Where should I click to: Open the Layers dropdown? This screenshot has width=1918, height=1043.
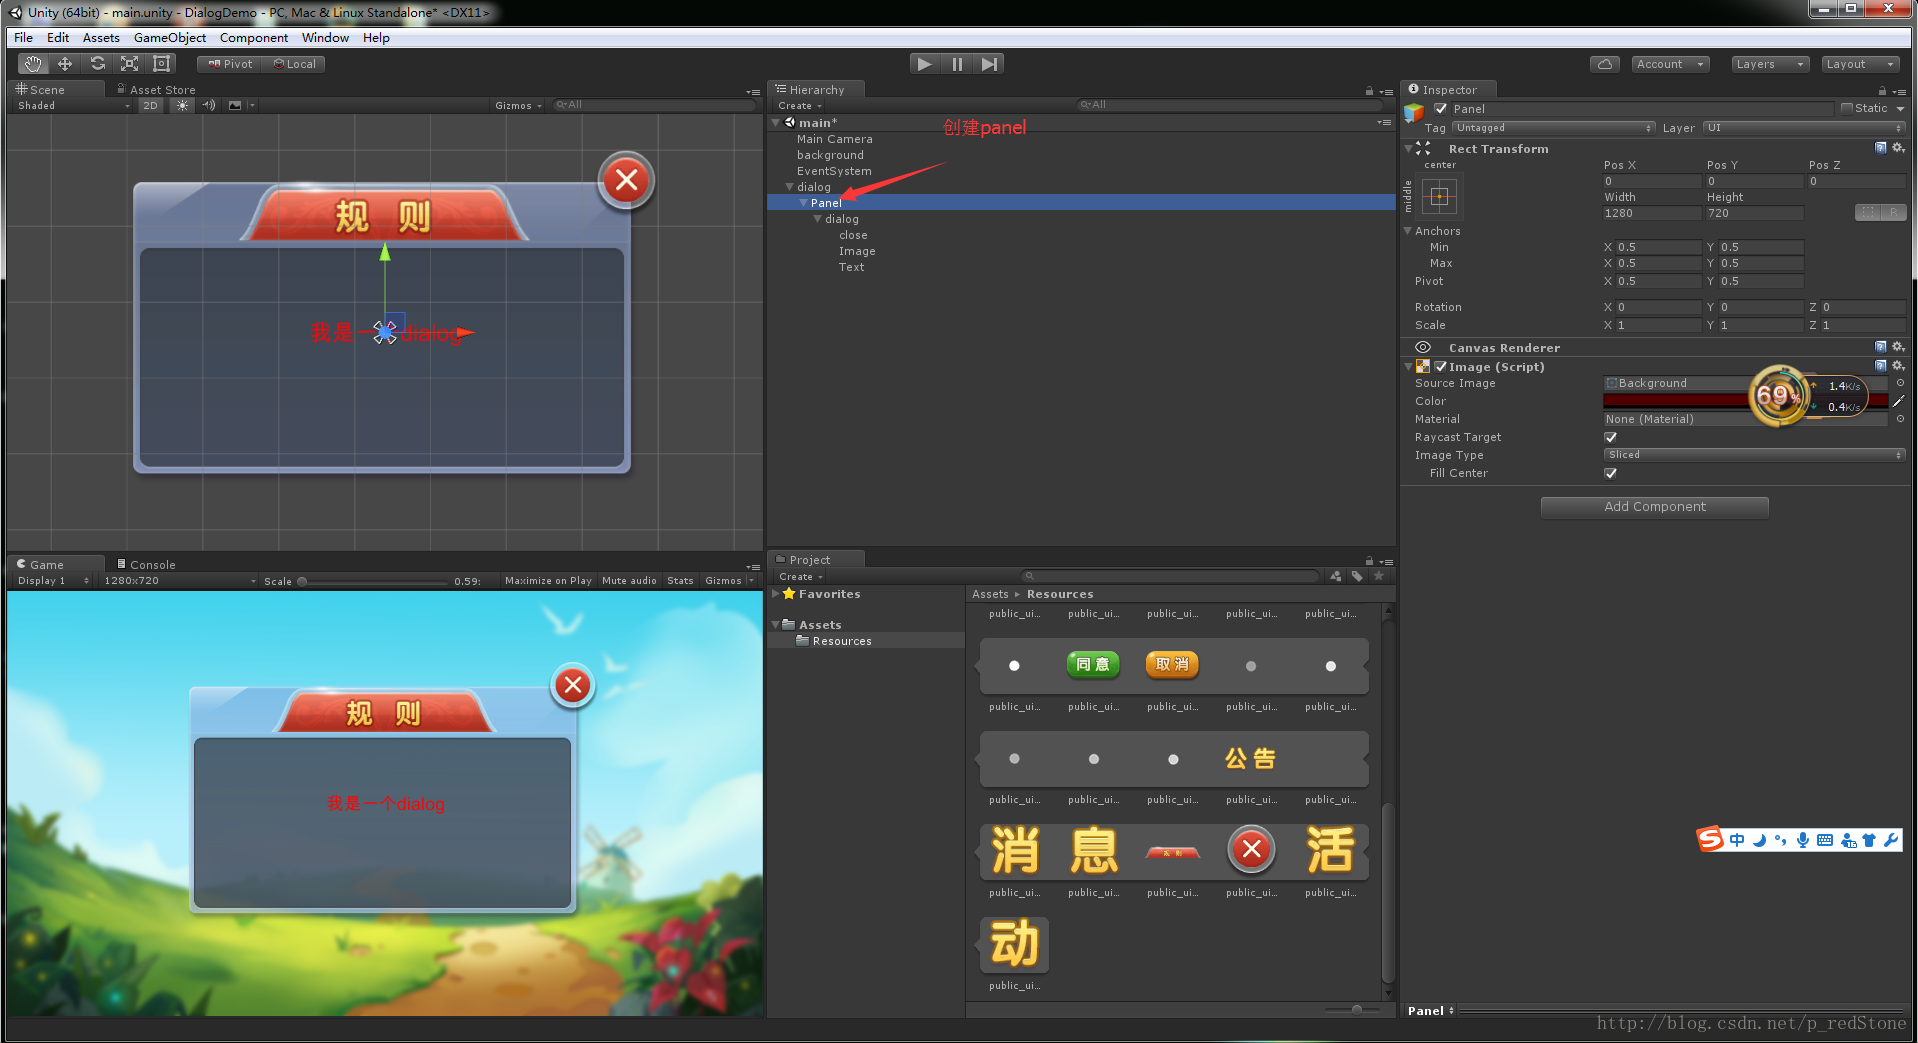click(x=1770, y=64)
